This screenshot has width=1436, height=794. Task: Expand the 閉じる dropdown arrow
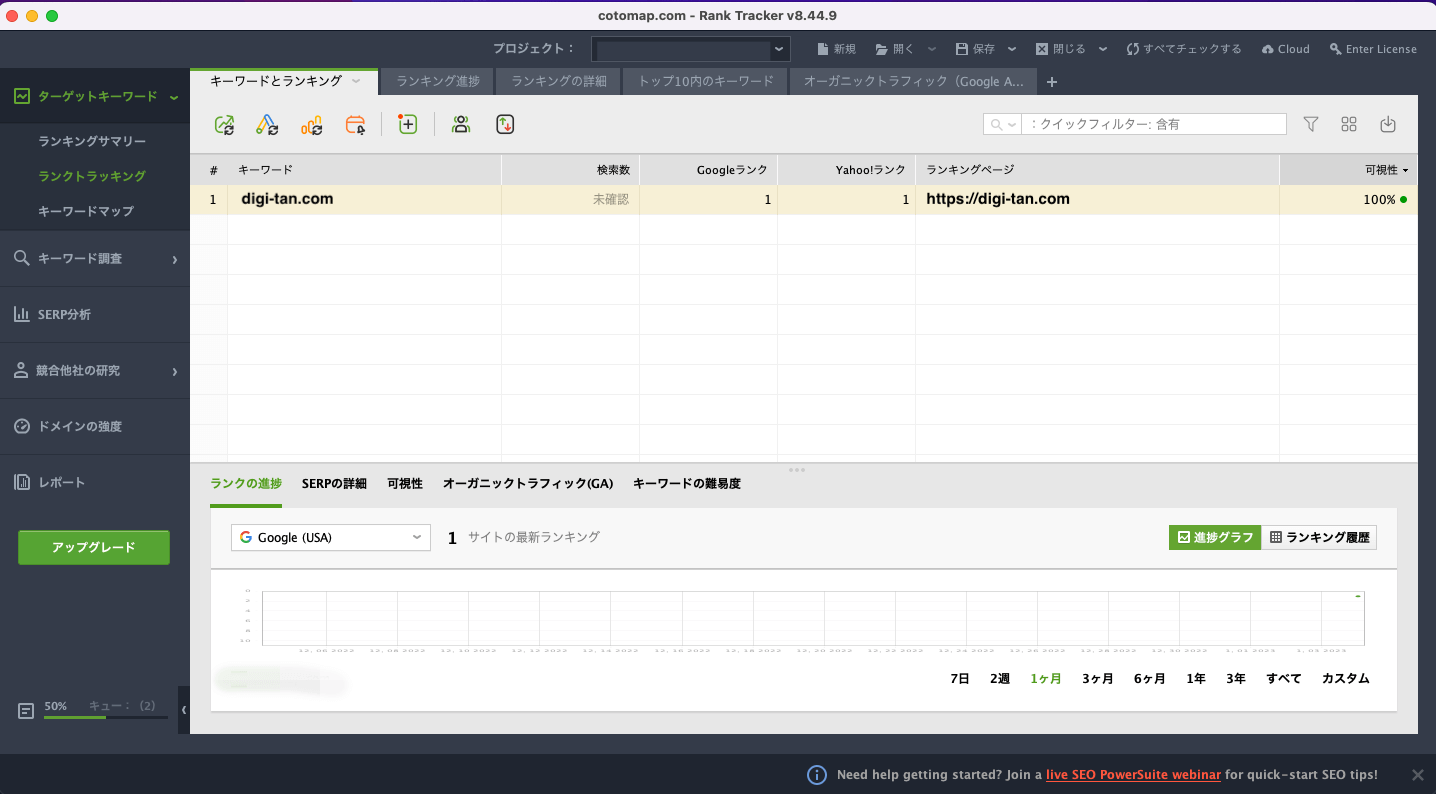coord(1103,49)
